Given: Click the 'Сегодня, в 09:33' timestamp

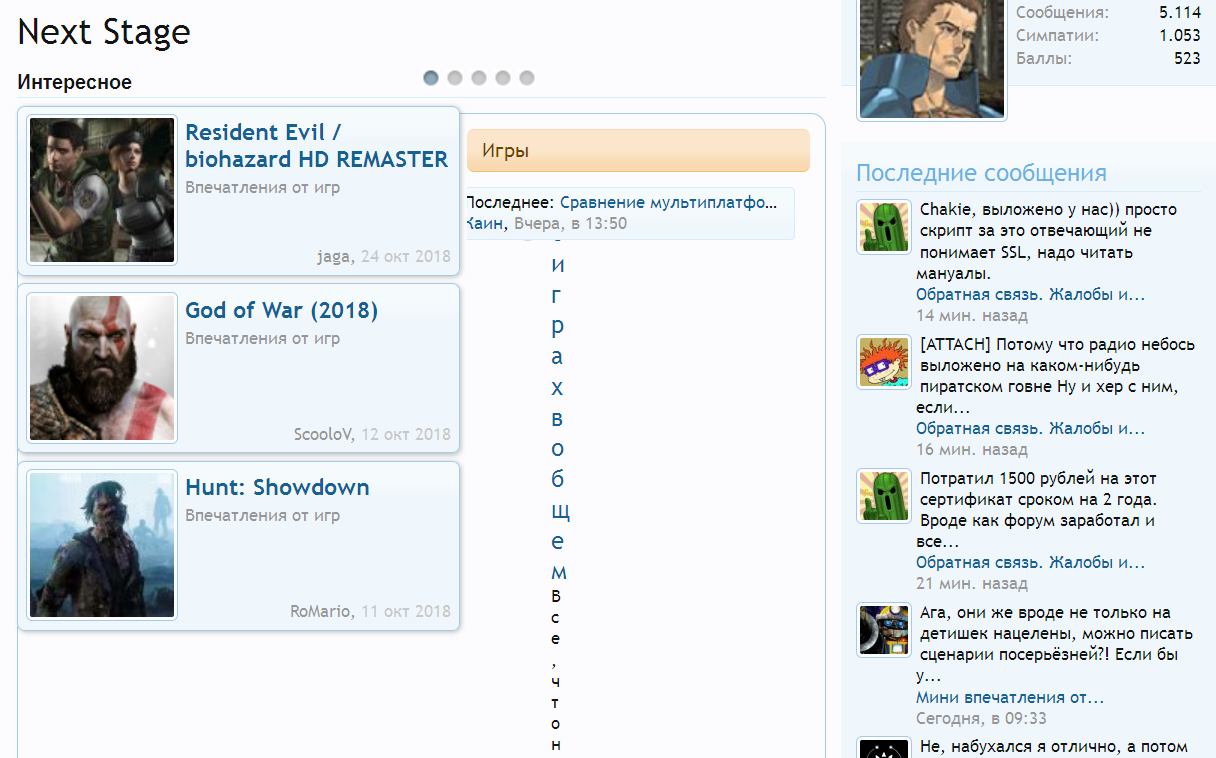Looking at the screenshot, I should click(x=981, y=719).
